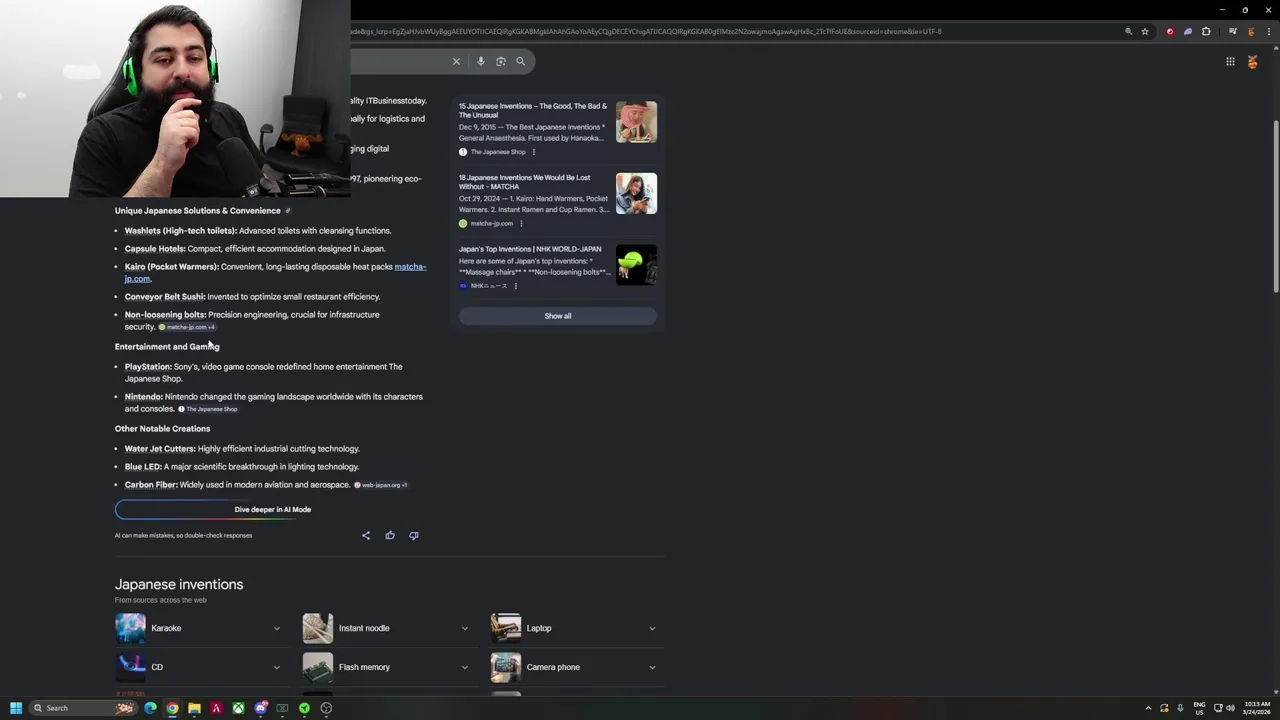The width and height of the screenshot is (1280, 720).
Task: Open more options for the NHK World result
Action: click(516, 286)
